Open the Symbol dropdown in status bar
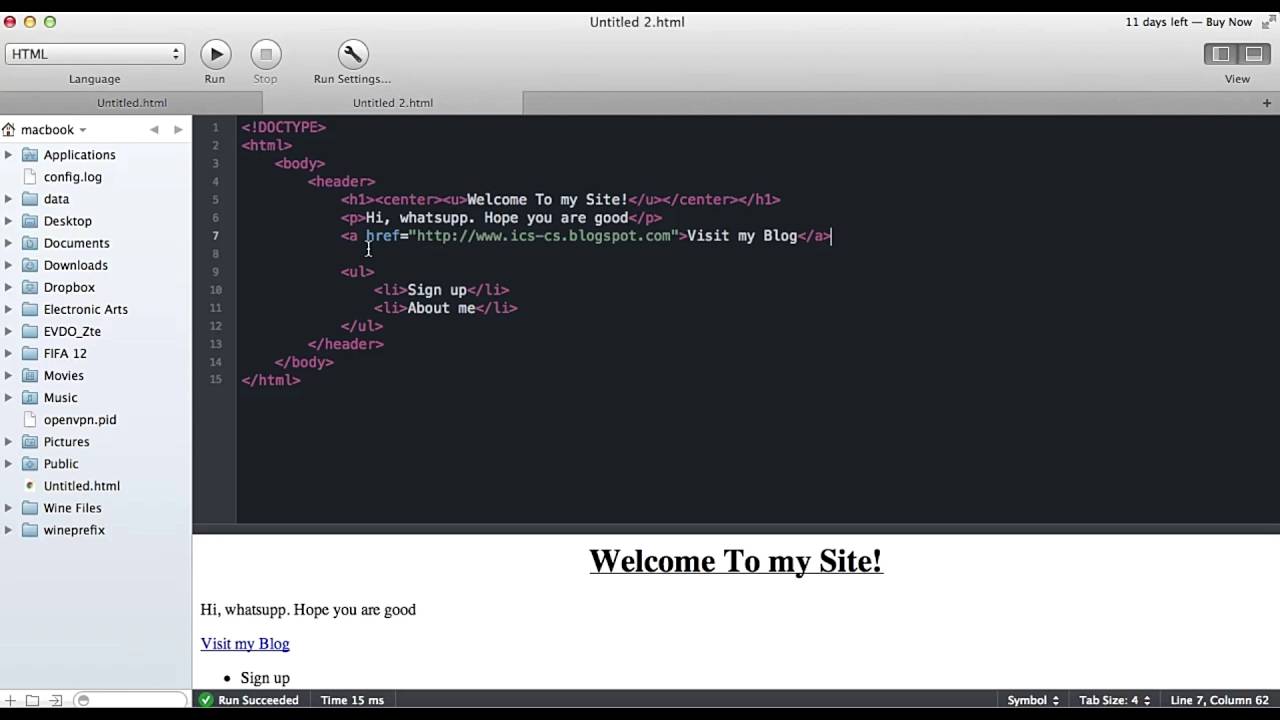1280x720 pixels. point(1033,701)
